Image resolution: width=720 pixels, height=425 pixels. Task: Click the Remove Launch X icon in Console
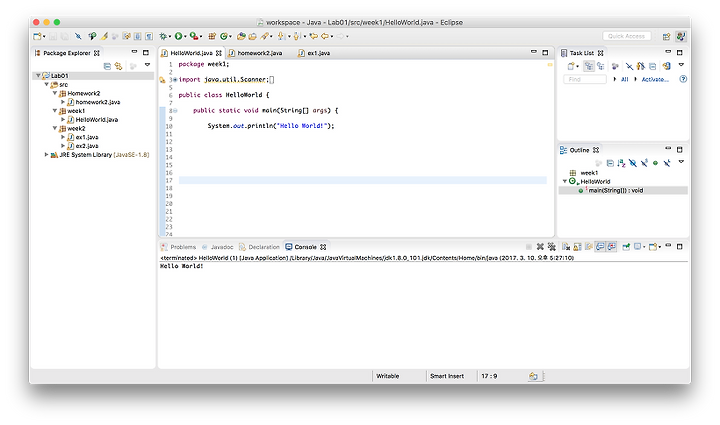click(540, 246)
